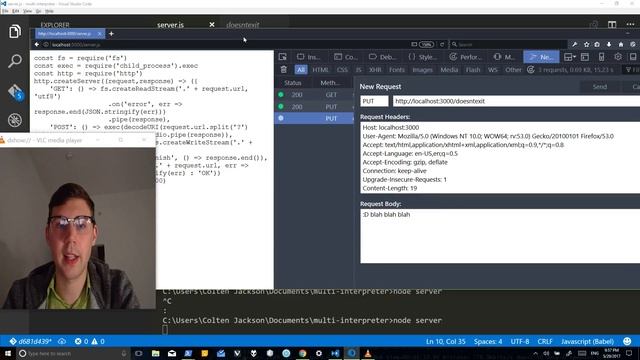640x360 pixels.
Task: Toggle the Media network filter
Action: tap(449, 70)
